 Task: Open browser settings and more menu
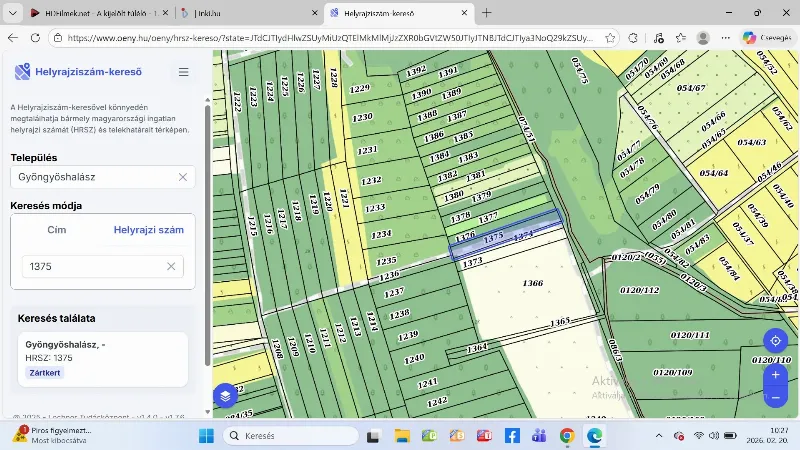(x=726, y=38)
